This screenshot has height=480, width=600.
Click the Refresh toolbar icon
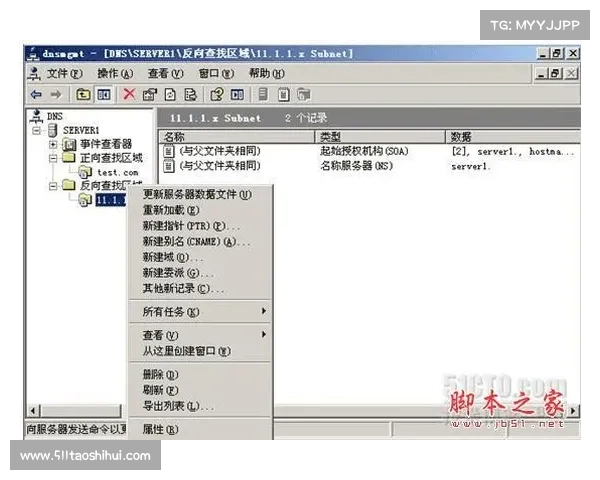[170, 94]
